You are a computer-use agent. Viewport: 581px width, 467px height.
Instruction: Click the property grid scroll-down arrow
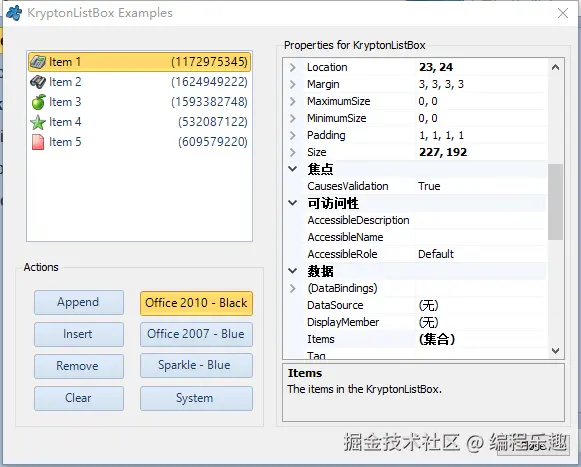click(555, 351)
